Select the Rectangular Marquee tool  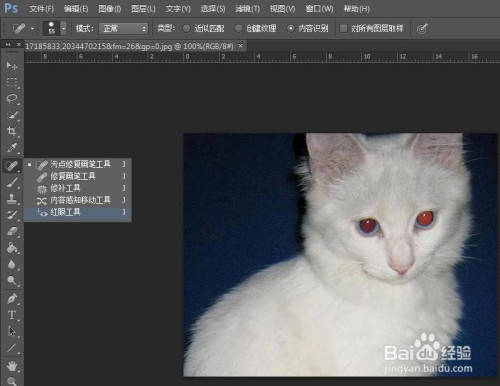[12, 82]
